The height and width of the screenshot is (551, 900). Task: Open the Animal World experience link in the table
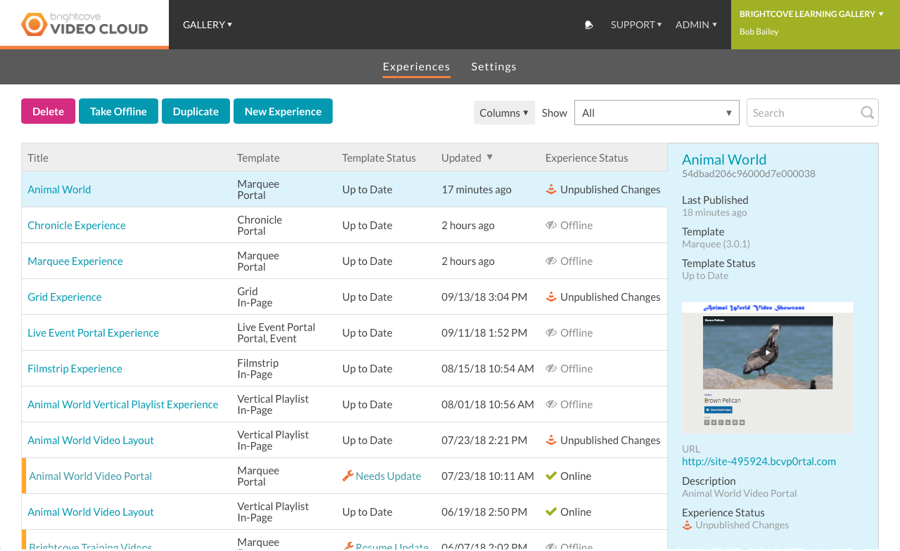click(59, 189)
